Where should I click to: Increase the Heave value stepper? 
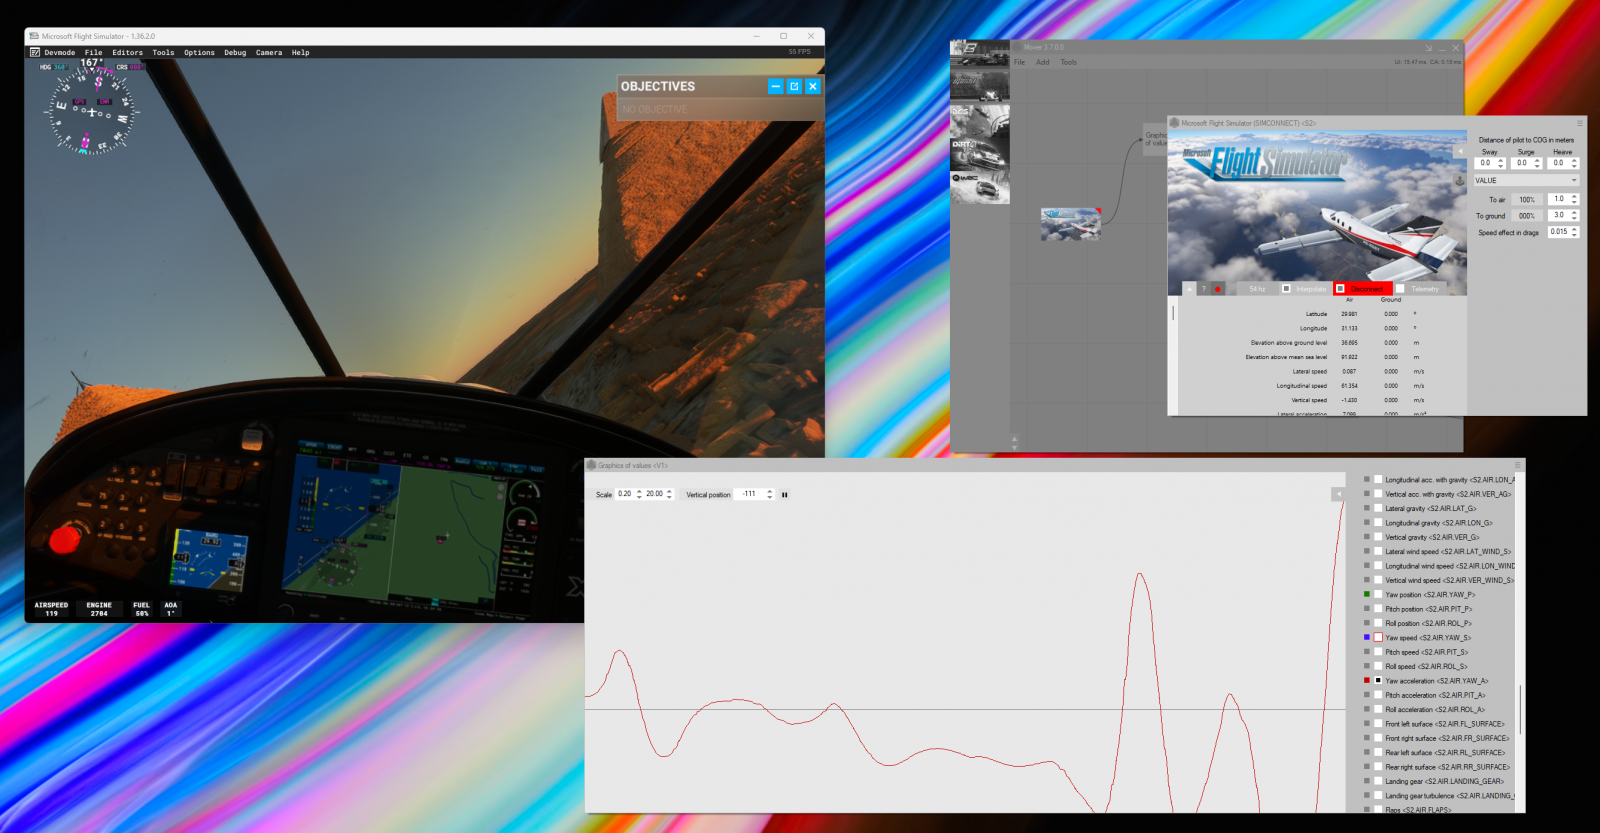(1575, 160)
